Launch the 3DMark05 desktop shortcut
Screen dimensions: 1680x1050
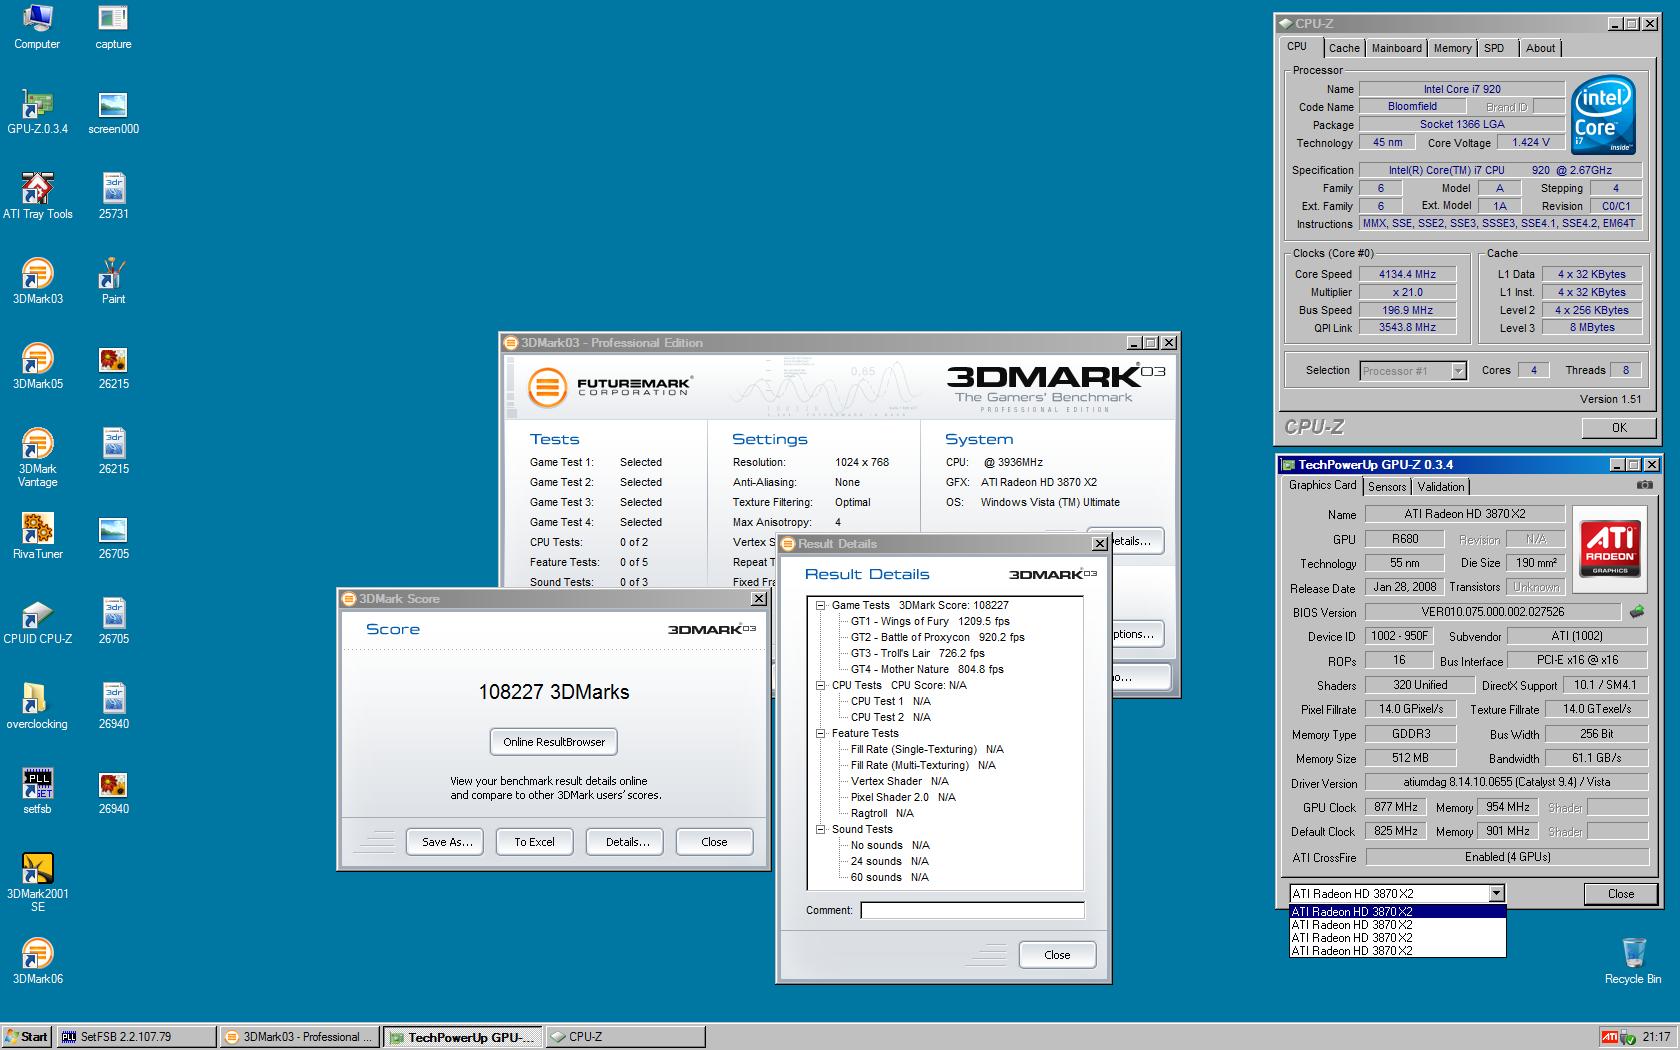point(37,366)
